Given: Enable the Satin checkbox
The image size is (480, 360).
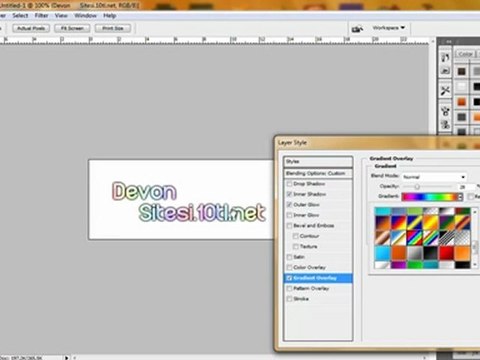Looking at the screenshot, I should point(289,257).
